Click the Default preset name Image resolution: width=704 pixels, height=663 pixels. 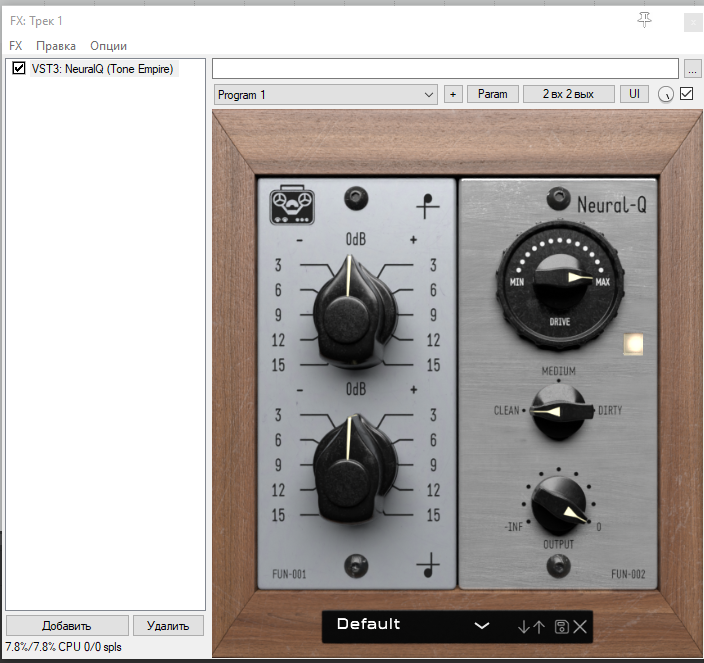[x=368, y=624]
